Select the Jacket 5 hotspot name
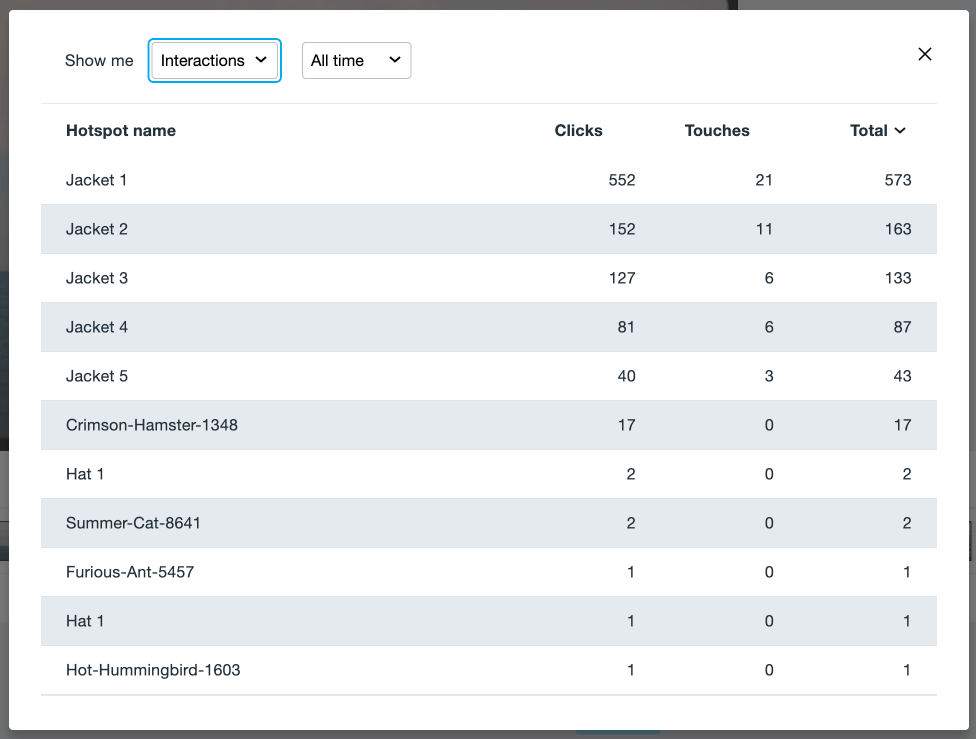 pos(97,376)
